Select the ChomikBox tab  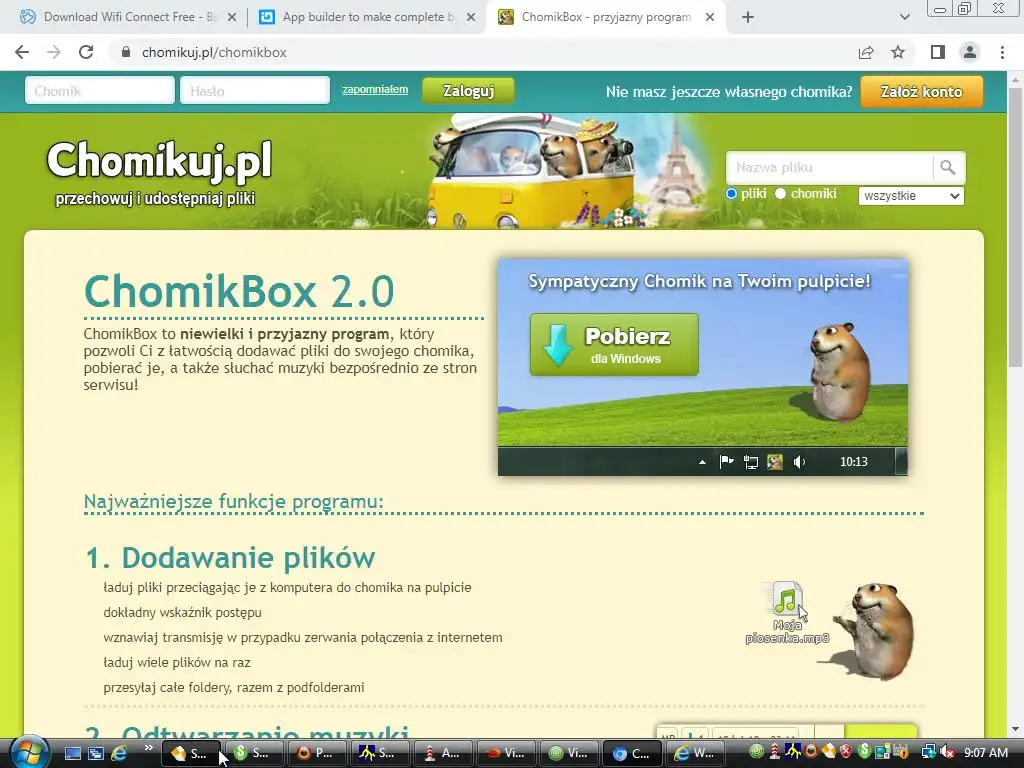click(605, 17)
